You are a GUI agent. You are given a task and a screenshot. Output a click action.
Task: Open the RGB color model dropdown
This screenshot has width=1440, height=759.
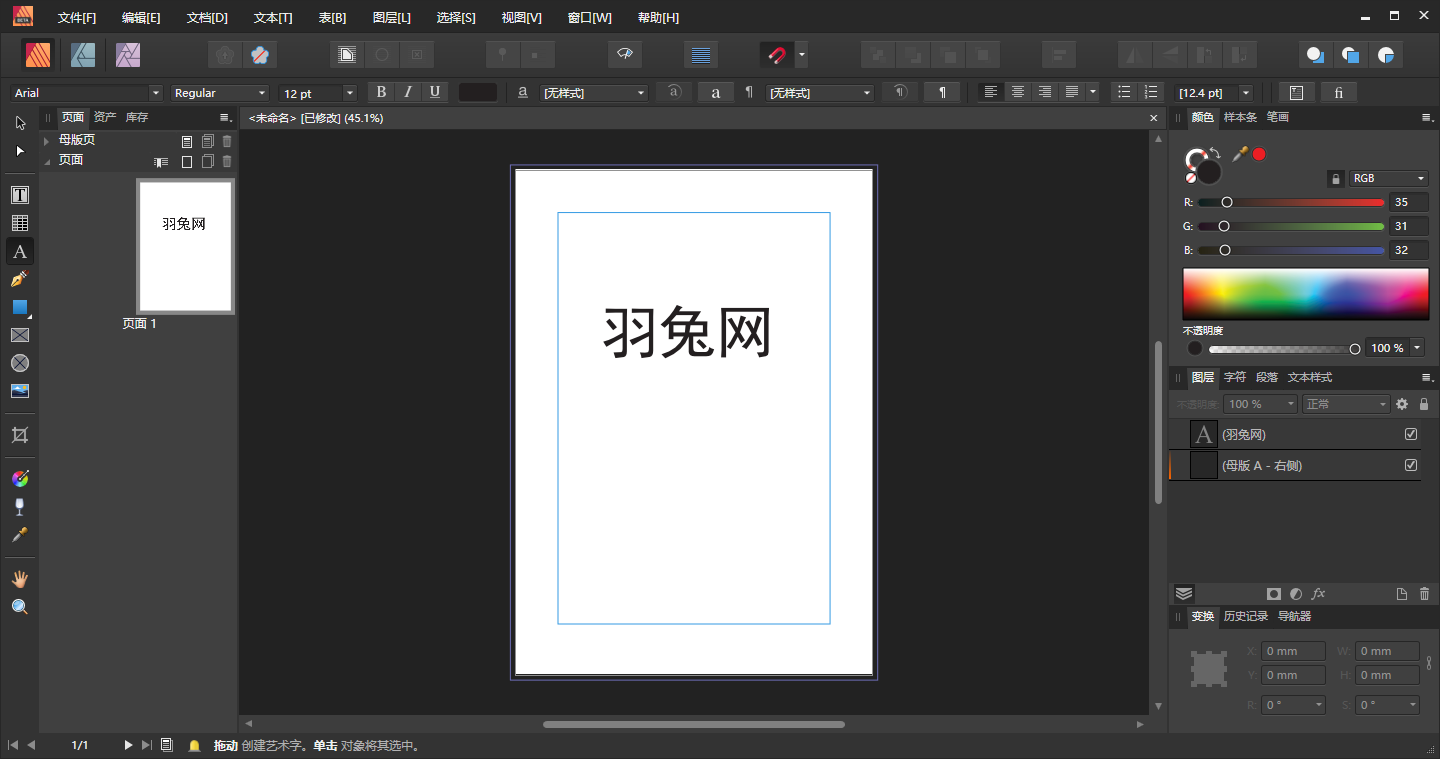[x=1388, y=178]
